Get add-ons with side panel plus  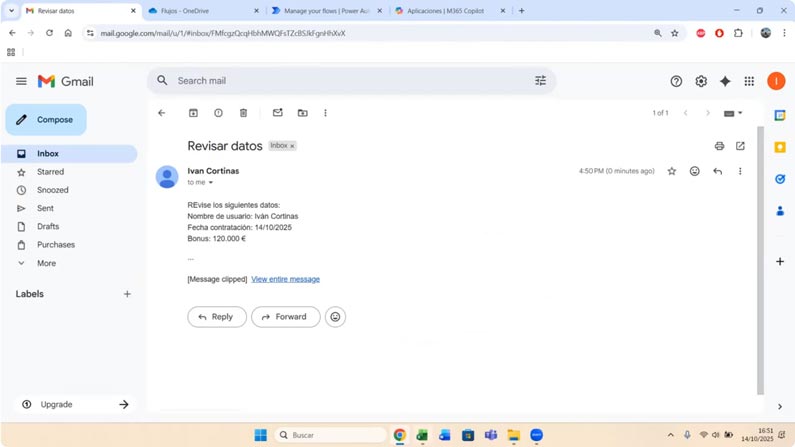point(780,262)
